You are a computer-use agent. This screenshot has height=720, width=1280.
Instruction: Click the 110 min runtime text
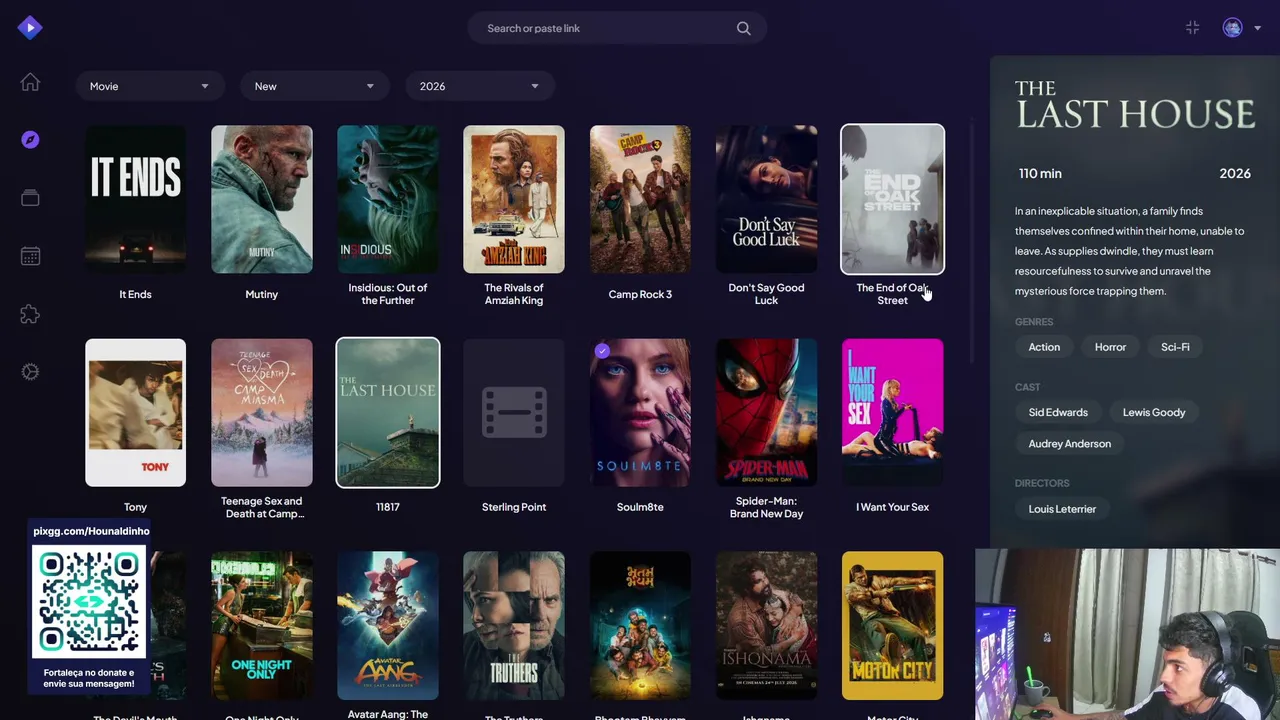click(x=1040, y=174)
